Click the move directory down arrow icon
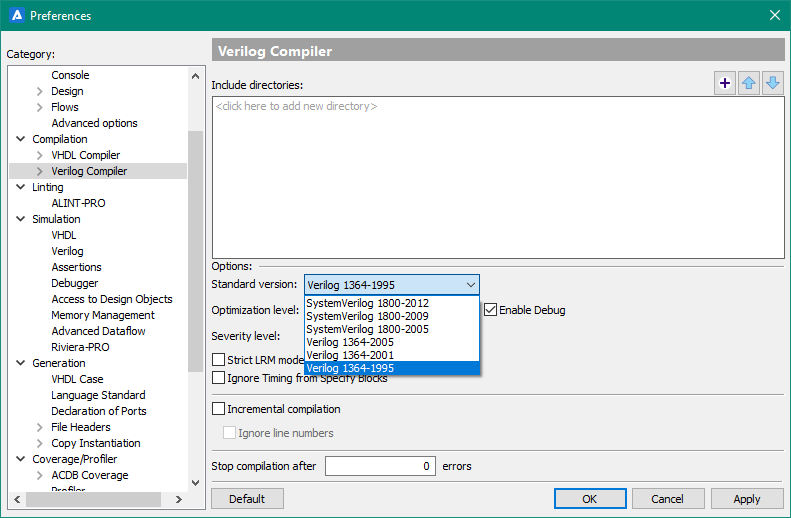This screenshot has width=791, height=518. coord(772,84)
